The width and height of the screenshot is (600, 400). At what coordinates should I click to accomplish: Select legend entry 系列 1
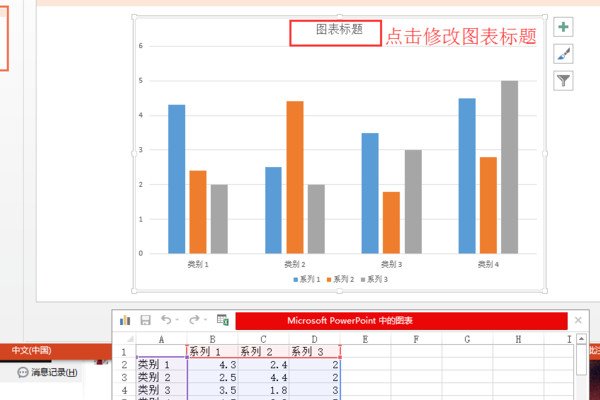[x=307, y=279]
